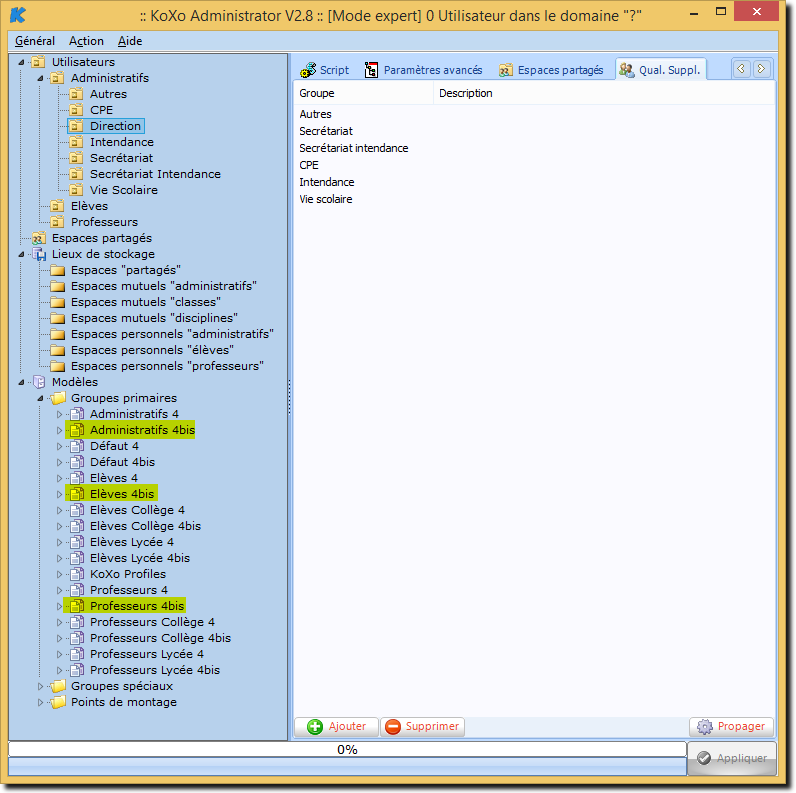Click the Vie Scolaire folder icon

76,190
